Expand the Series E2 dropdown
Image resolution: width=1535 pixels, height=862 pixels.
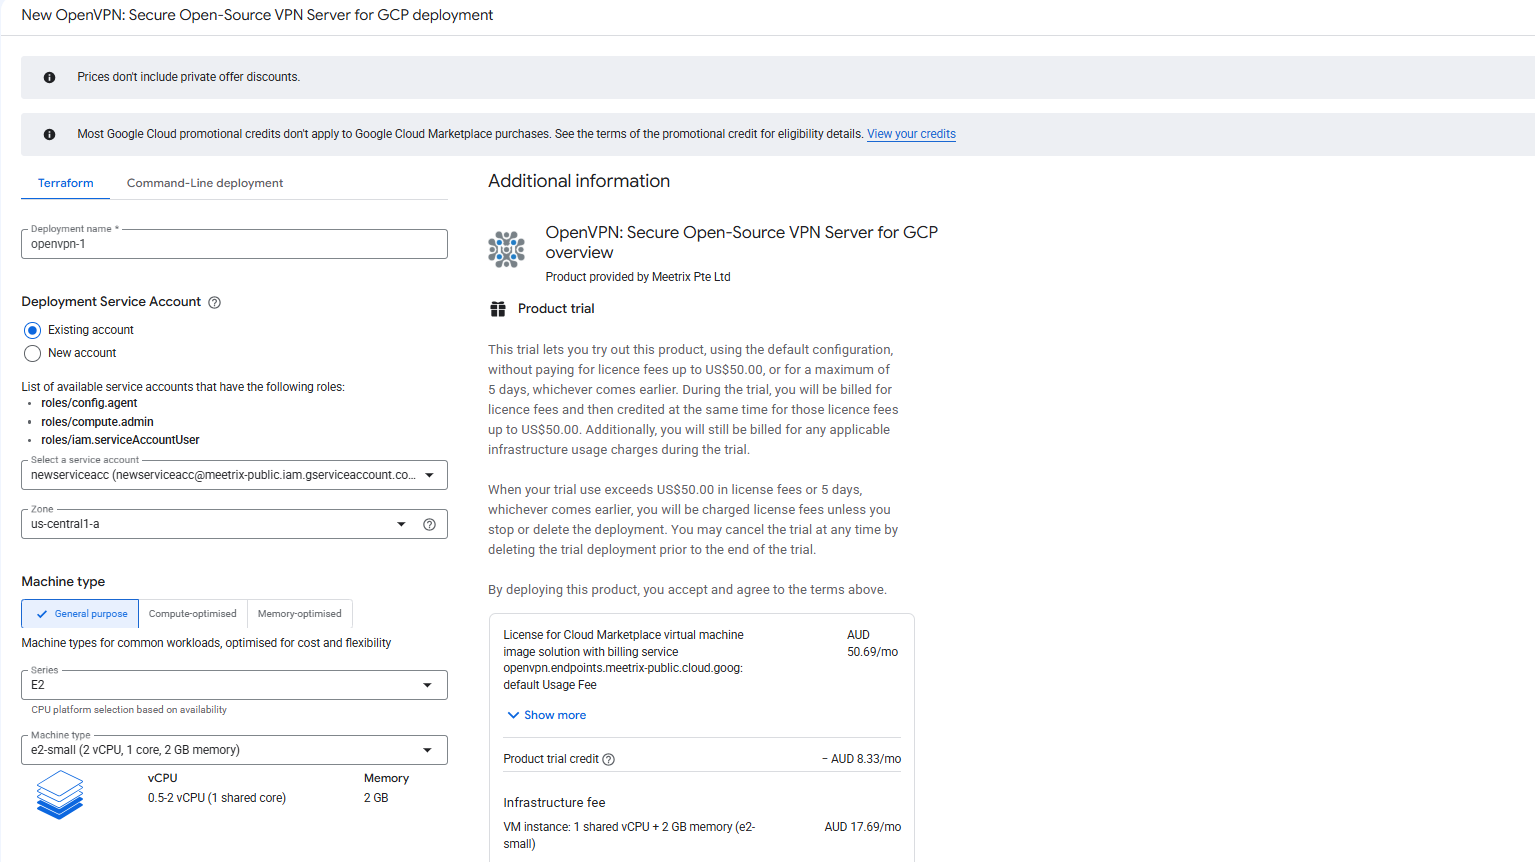pos(234,685)
